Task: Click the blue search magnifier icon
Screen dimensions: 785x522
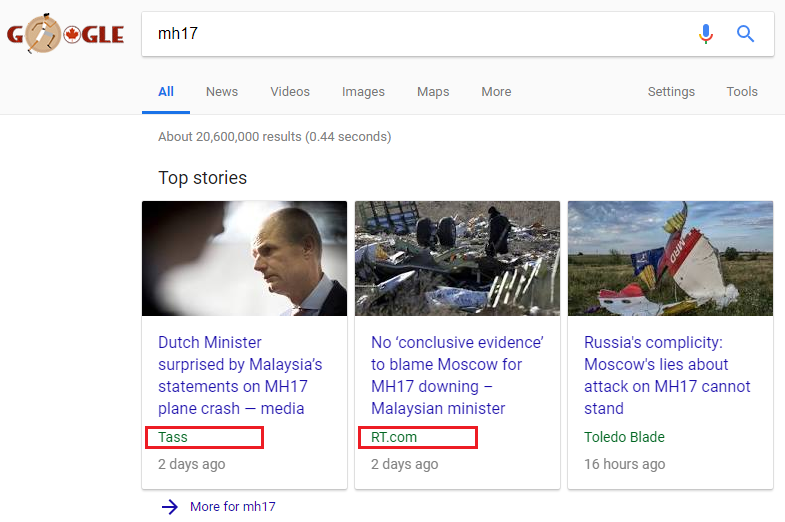Action: tap(745, 34)
